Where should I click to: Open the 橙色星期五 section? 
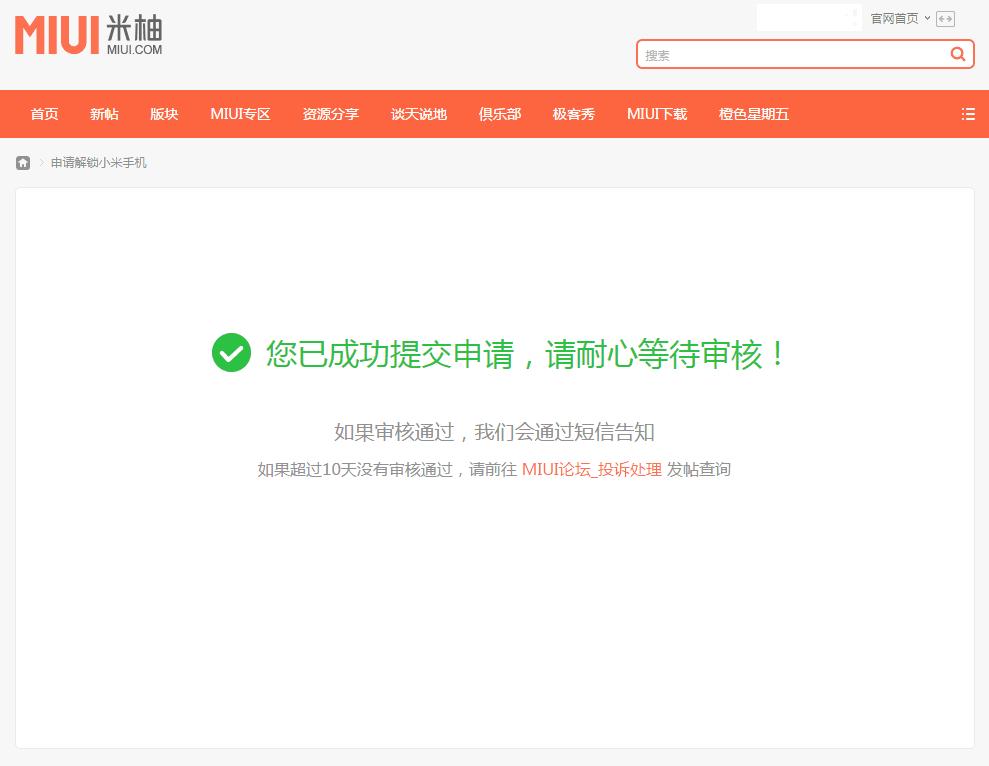tap(753, 114)
